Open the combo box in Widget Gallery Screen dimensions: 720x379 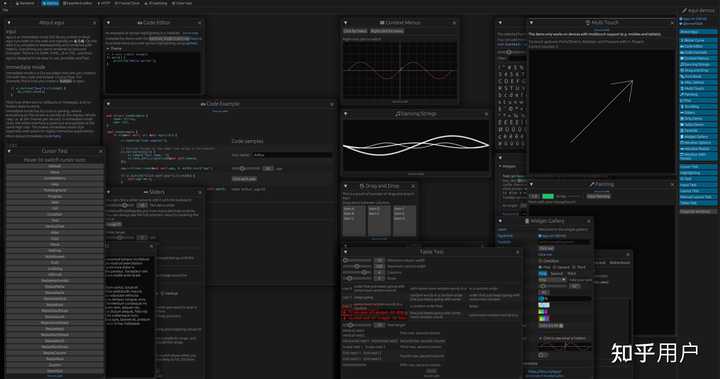[x=552, y=279]
